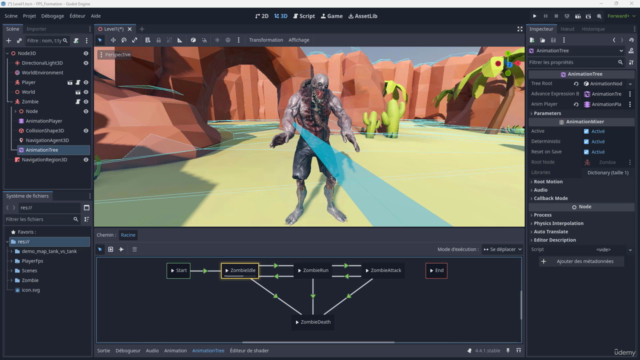This screenshot has height=360, width=640.
Task: Click the Racine path button
Action: click(x=128, y=235)
